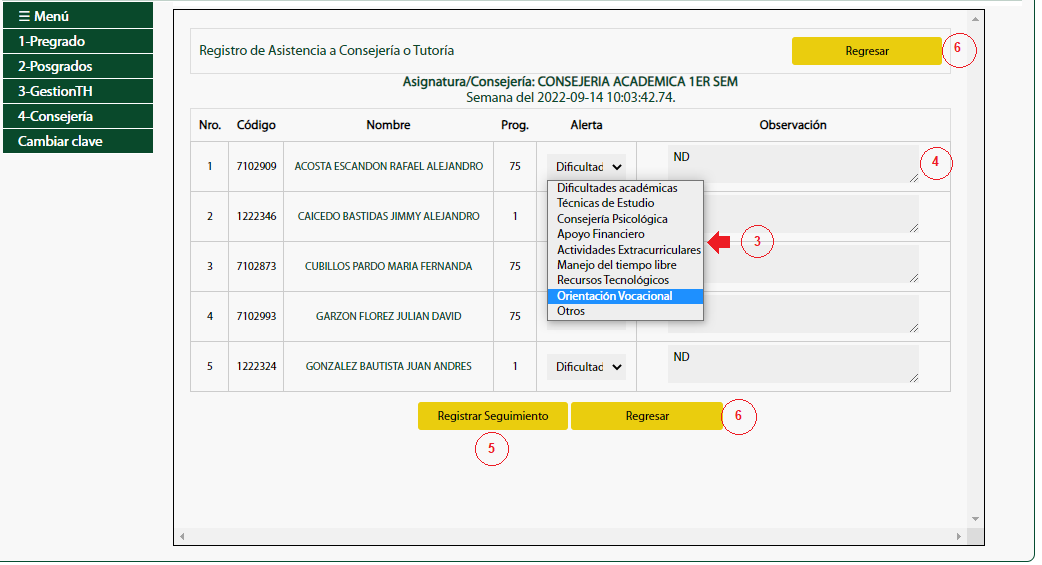
Task: Click the name GARZON FLOREZ JULIAN DAVID
Action: [389, 316]
